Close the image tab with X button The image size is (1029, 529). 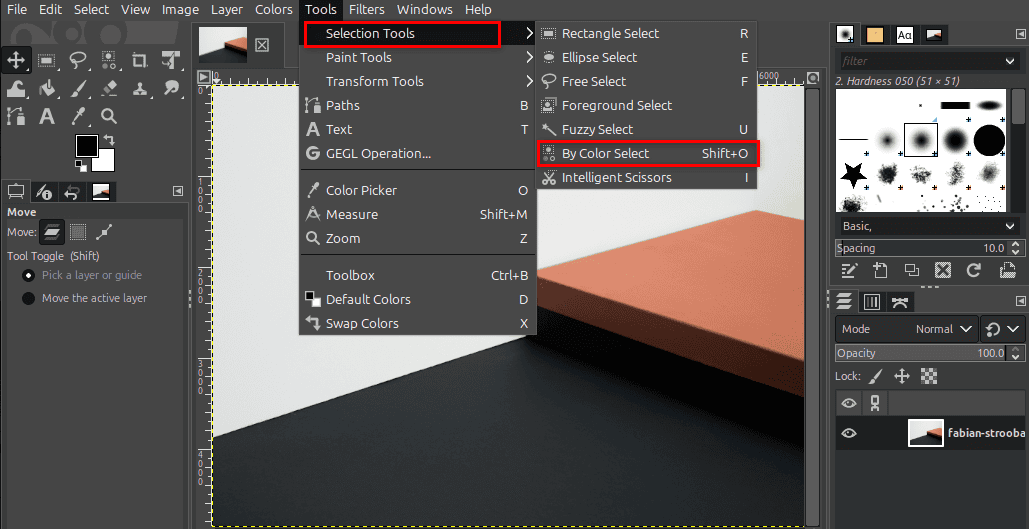click(262, 45)
